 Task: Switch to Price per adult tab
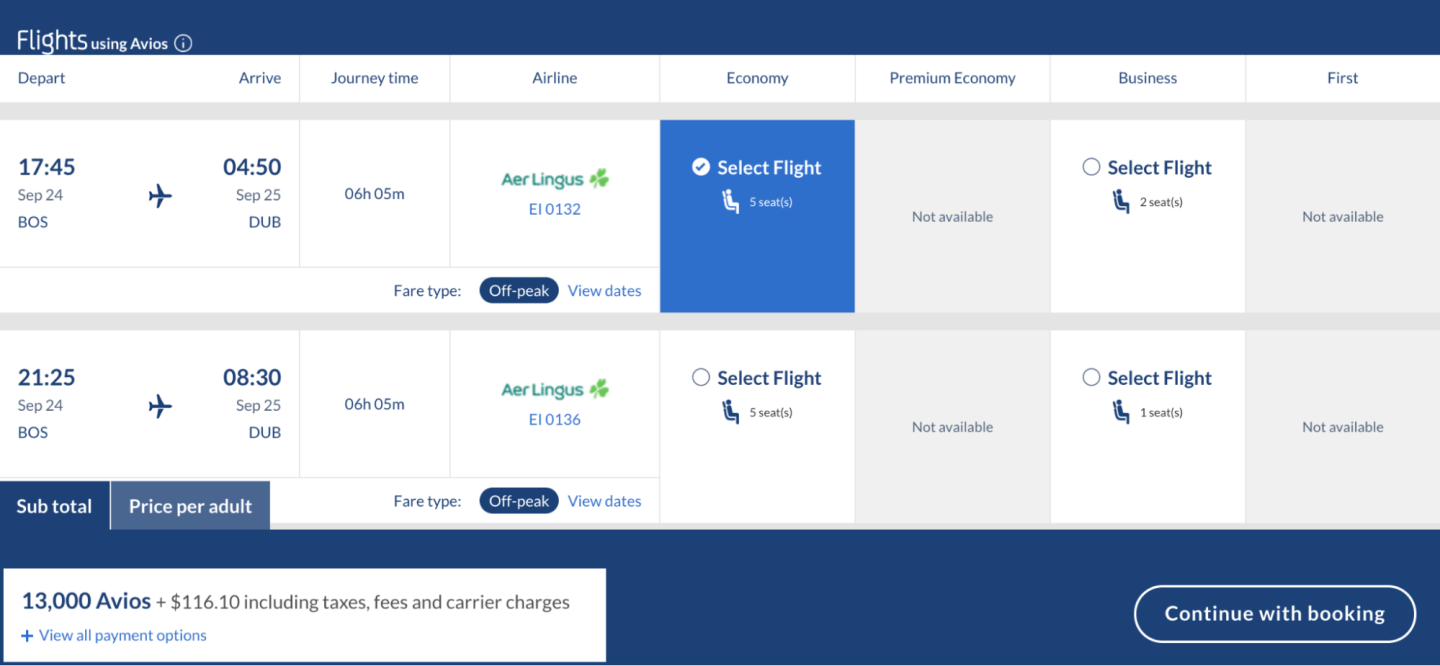[190, 506]
